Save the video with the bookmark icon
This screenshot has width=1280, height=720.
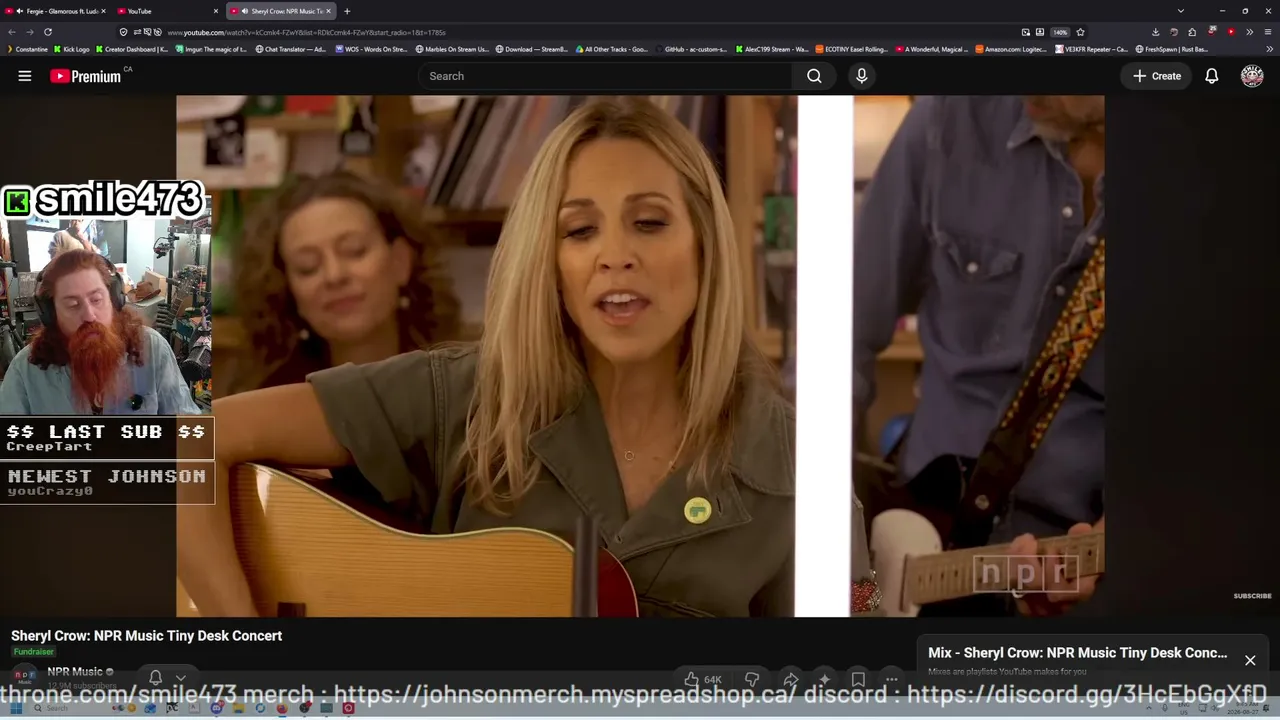[858, 680]
